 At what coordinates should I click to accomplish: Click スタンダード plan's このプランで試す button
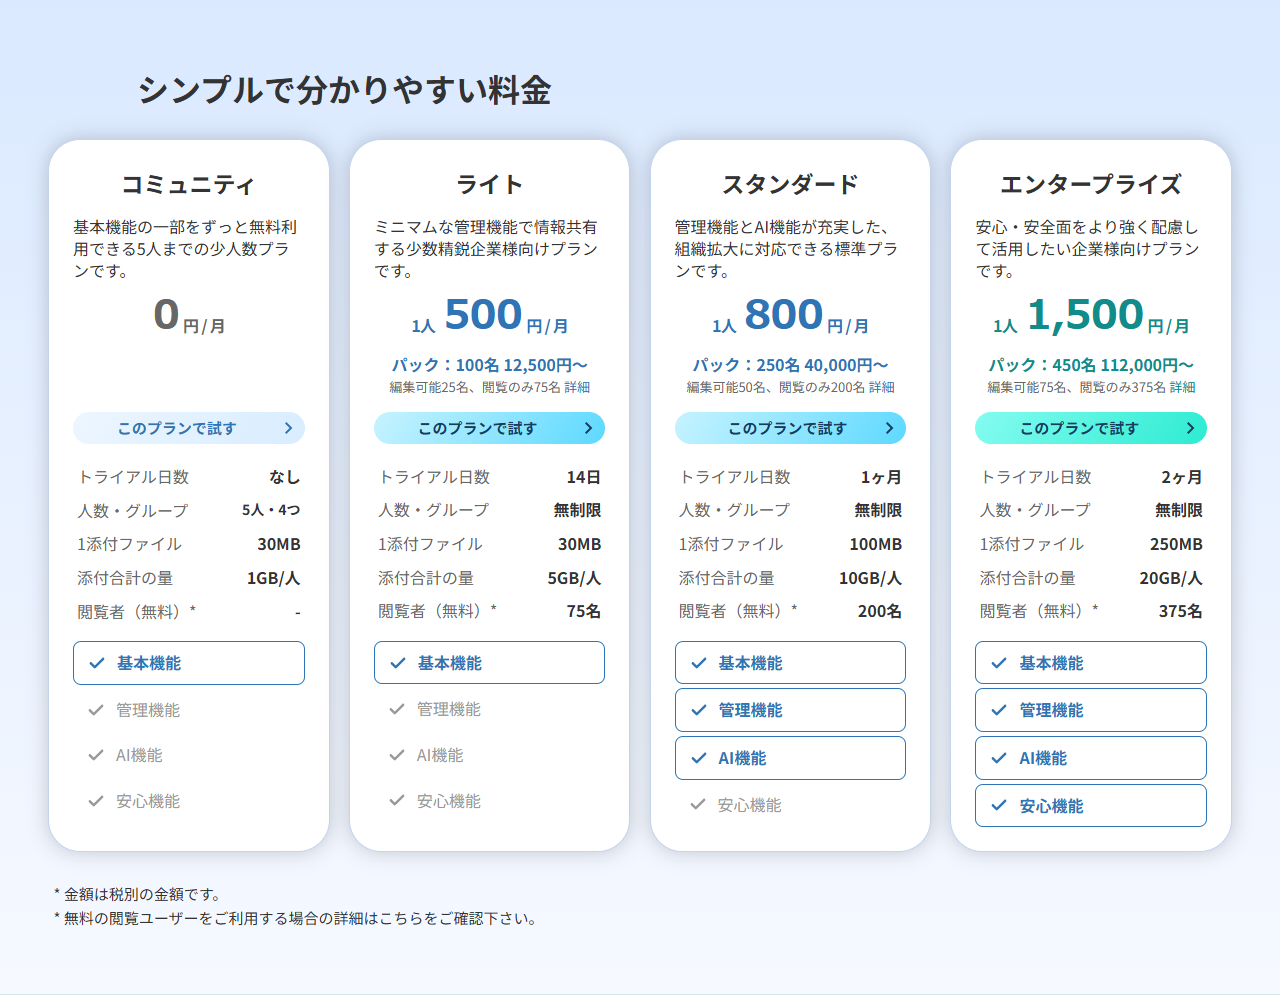click(x=790, y=428)
